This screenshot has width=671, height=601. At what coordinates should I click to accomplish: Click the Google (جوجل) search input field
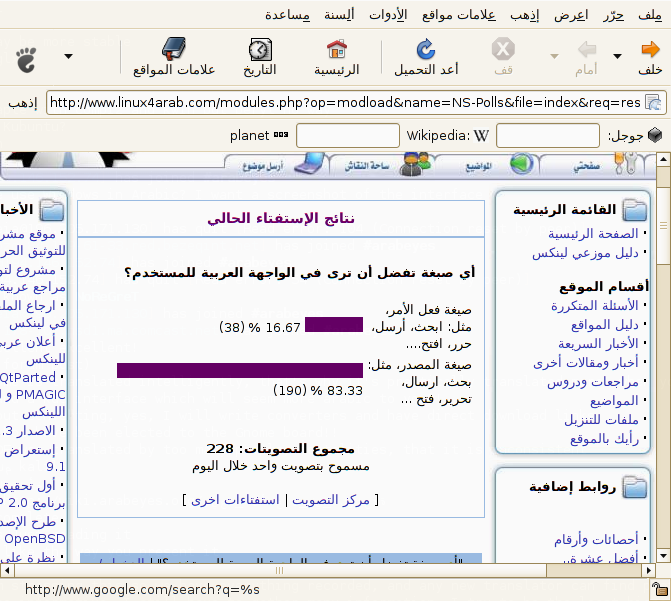click(x=548, y=136)
